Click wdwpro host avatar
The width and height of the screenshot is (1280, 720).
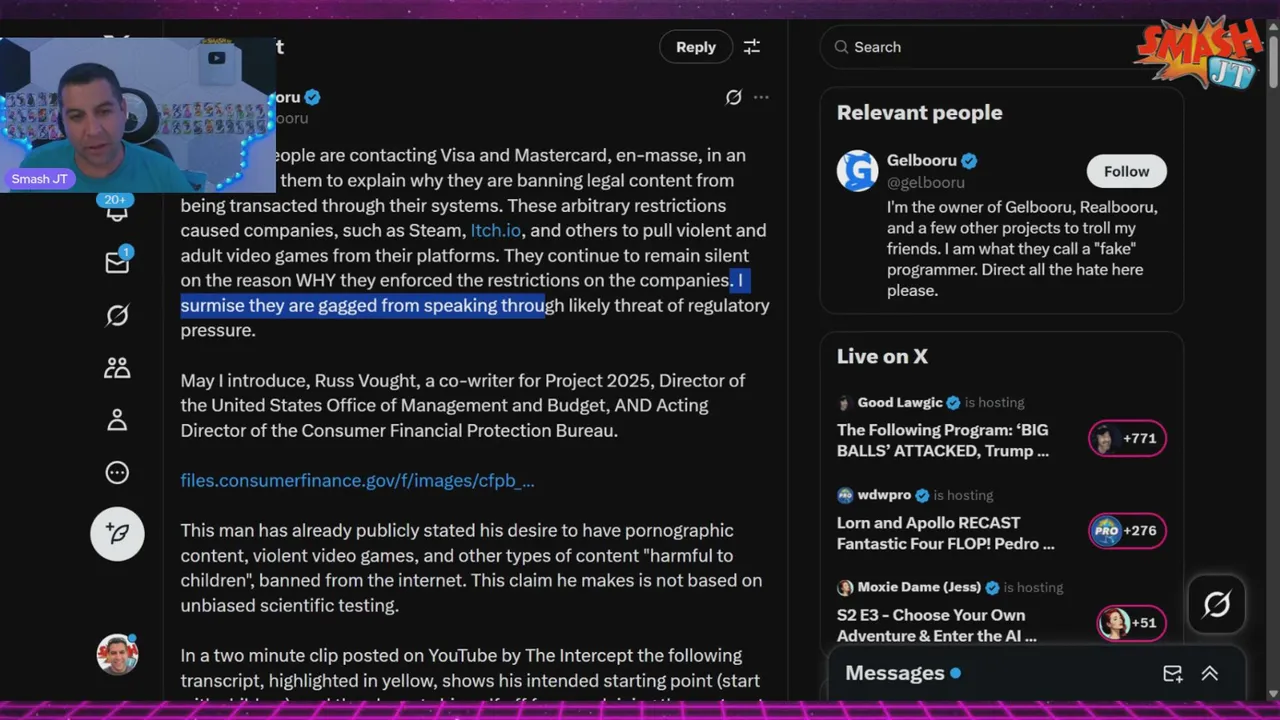(x=845, y=495)
